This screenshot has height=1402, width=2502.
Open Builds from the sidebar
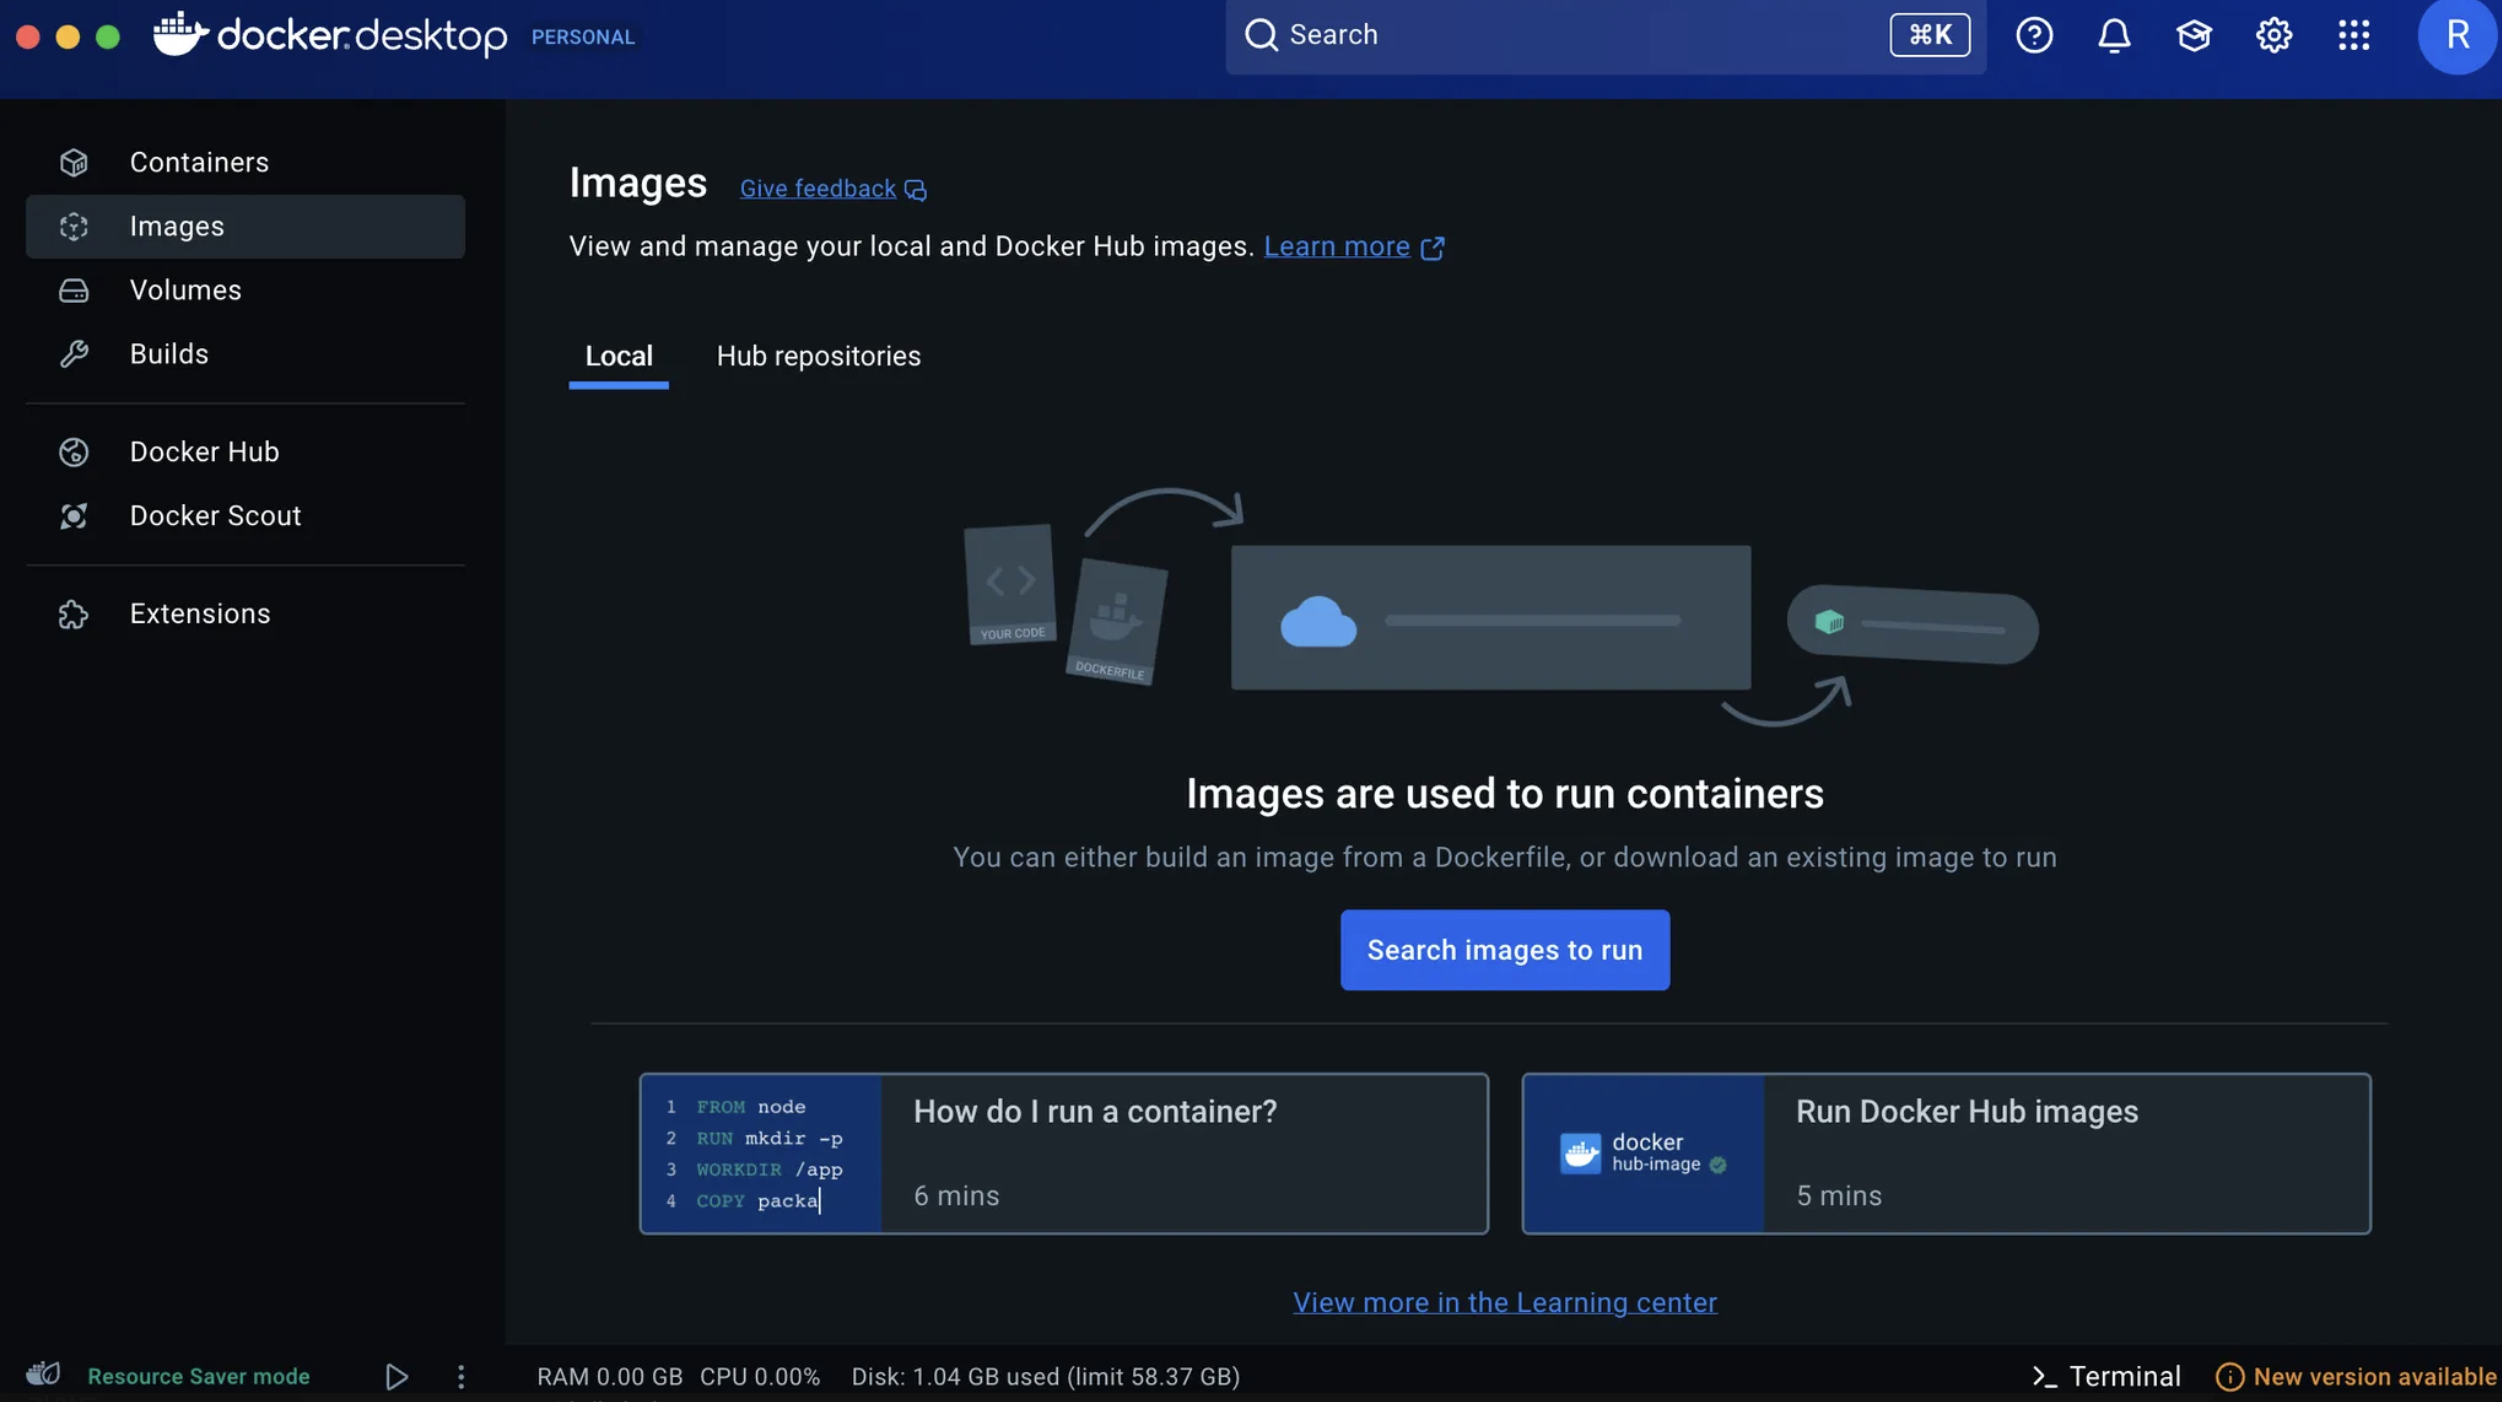[245, 354]
